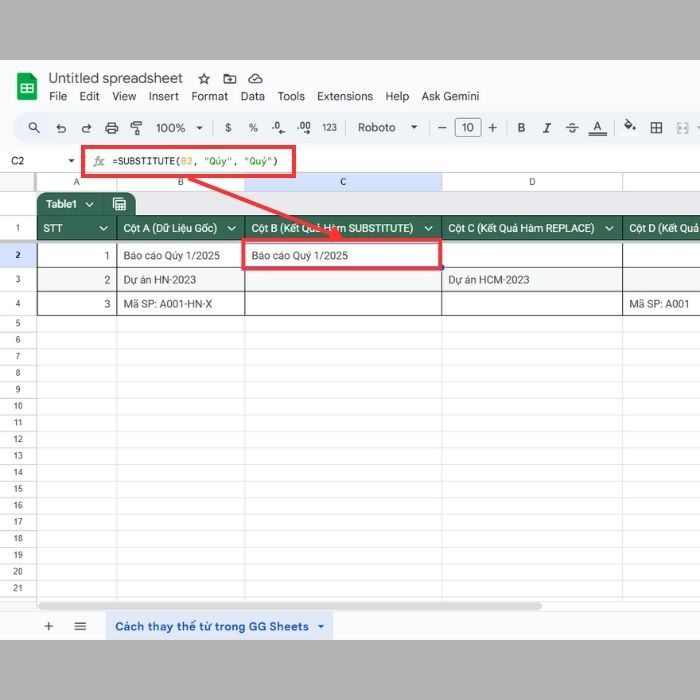Select cell "Báo cáo Quý 1/2025"
The height and width of the screenshot is (700, 700).
[343, 255]
